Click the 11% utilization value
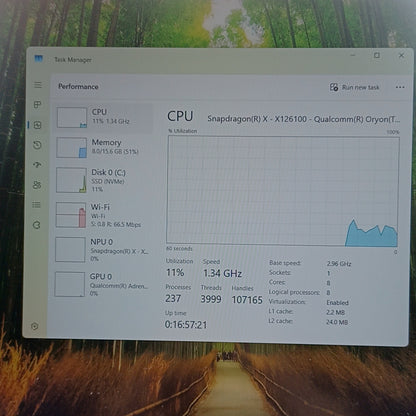 [175, 273]
